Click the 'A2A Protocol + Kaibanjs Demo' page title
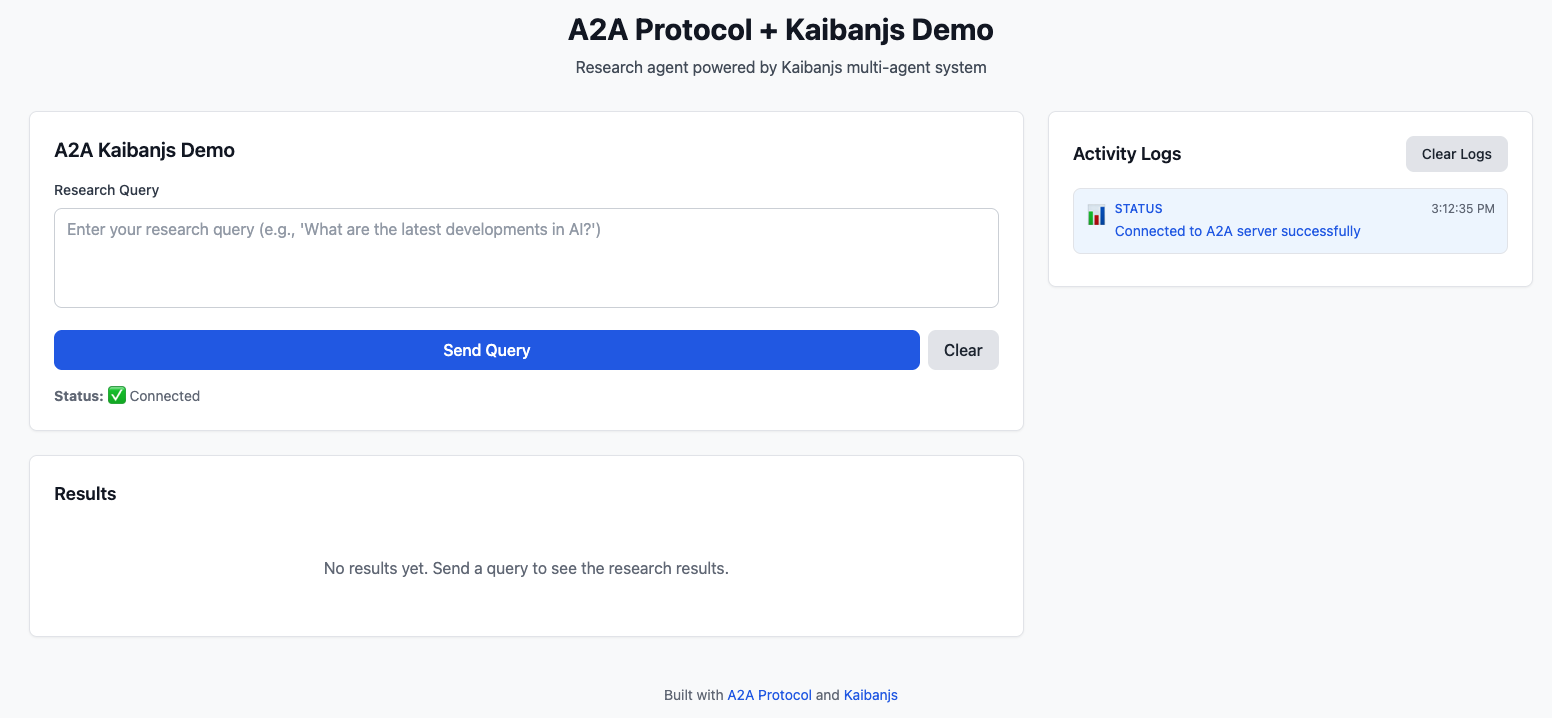This screenshot has width=1552, height=718. 780,30
